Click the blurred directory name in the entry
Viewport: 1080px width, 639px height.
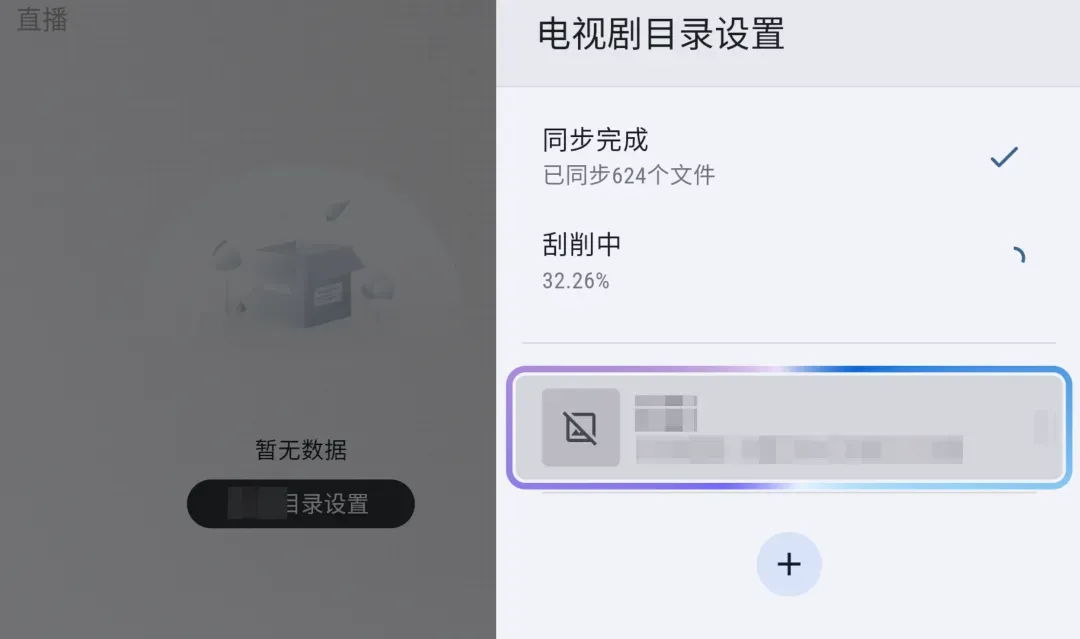[x=665, y=413]
